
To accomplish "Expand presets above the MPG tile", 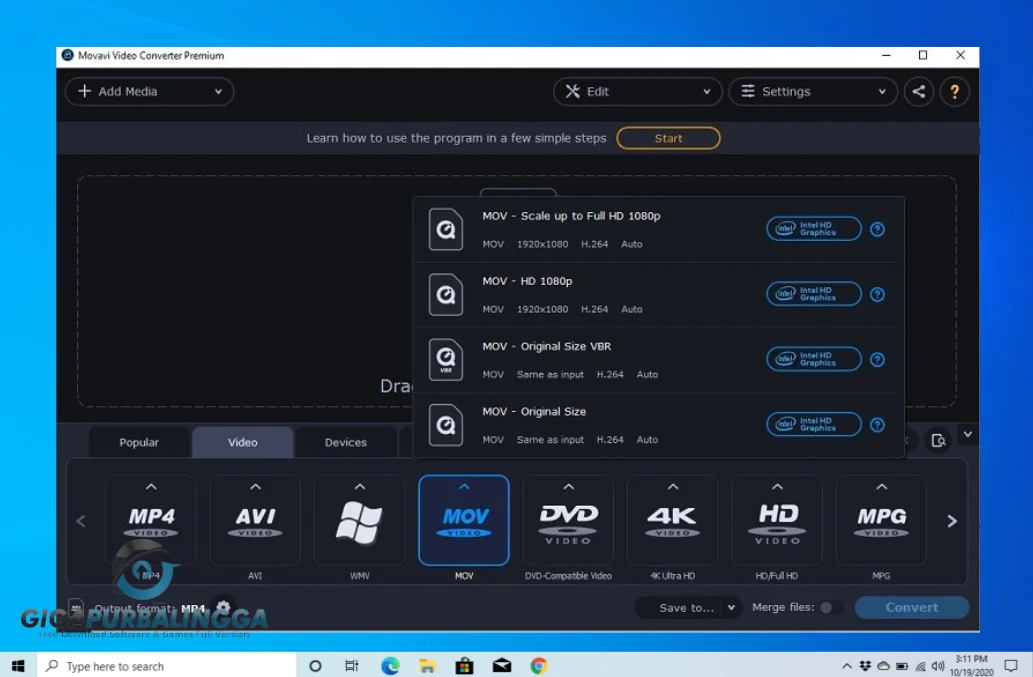I will pyautogui.click(x=881, y=487).
